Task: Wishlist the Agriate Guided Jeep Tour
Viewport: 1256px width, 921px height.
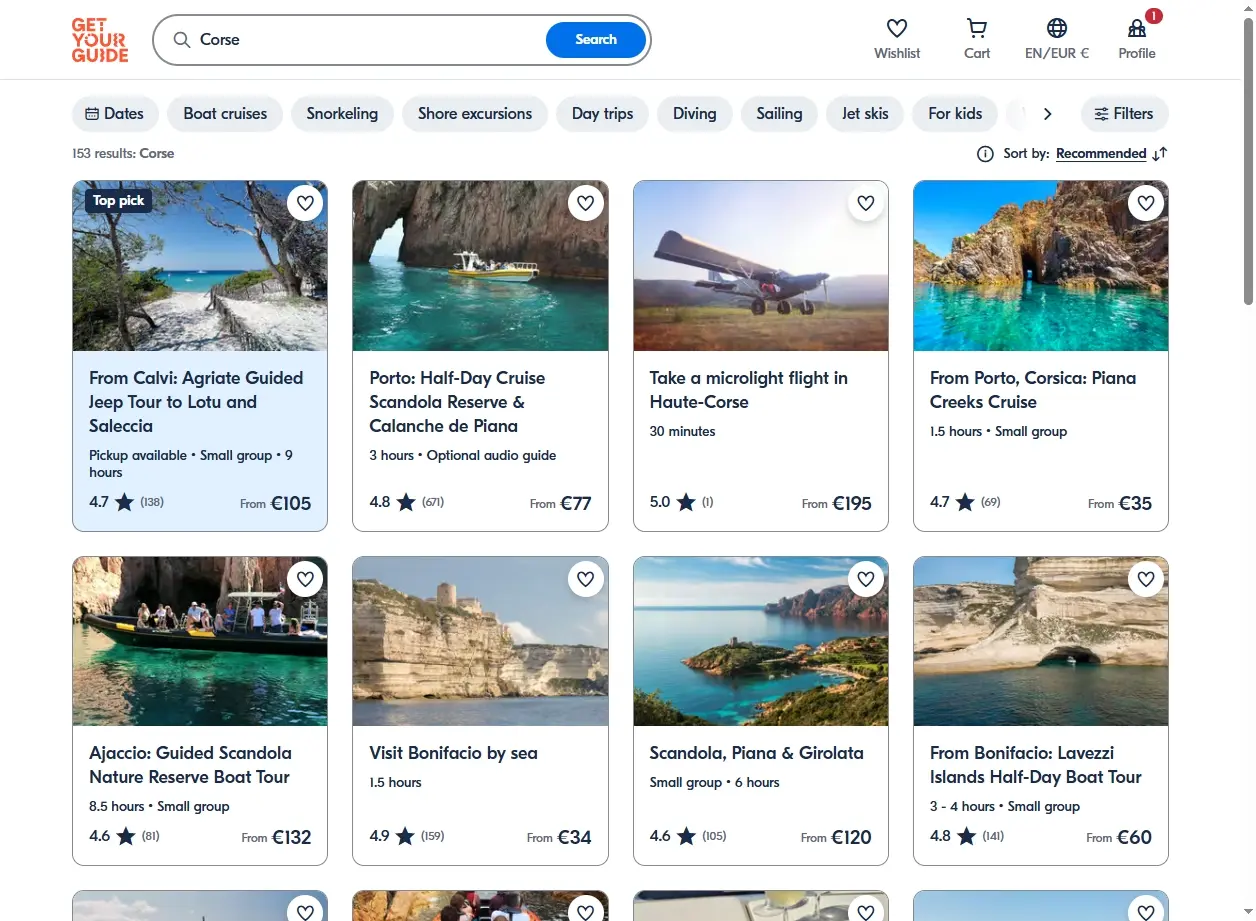Action: 306,203
